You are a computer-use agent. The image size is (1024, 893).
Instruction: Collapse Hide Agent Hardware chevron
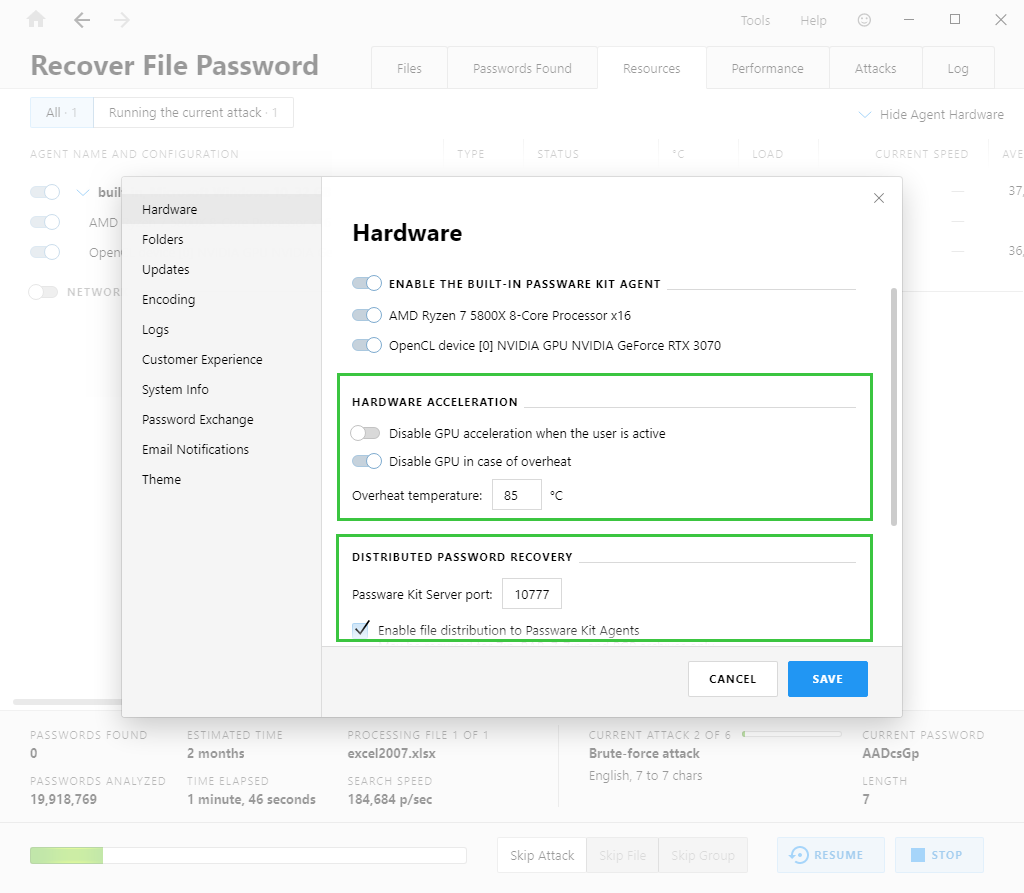pyautogui.click(x=864, y=114)
